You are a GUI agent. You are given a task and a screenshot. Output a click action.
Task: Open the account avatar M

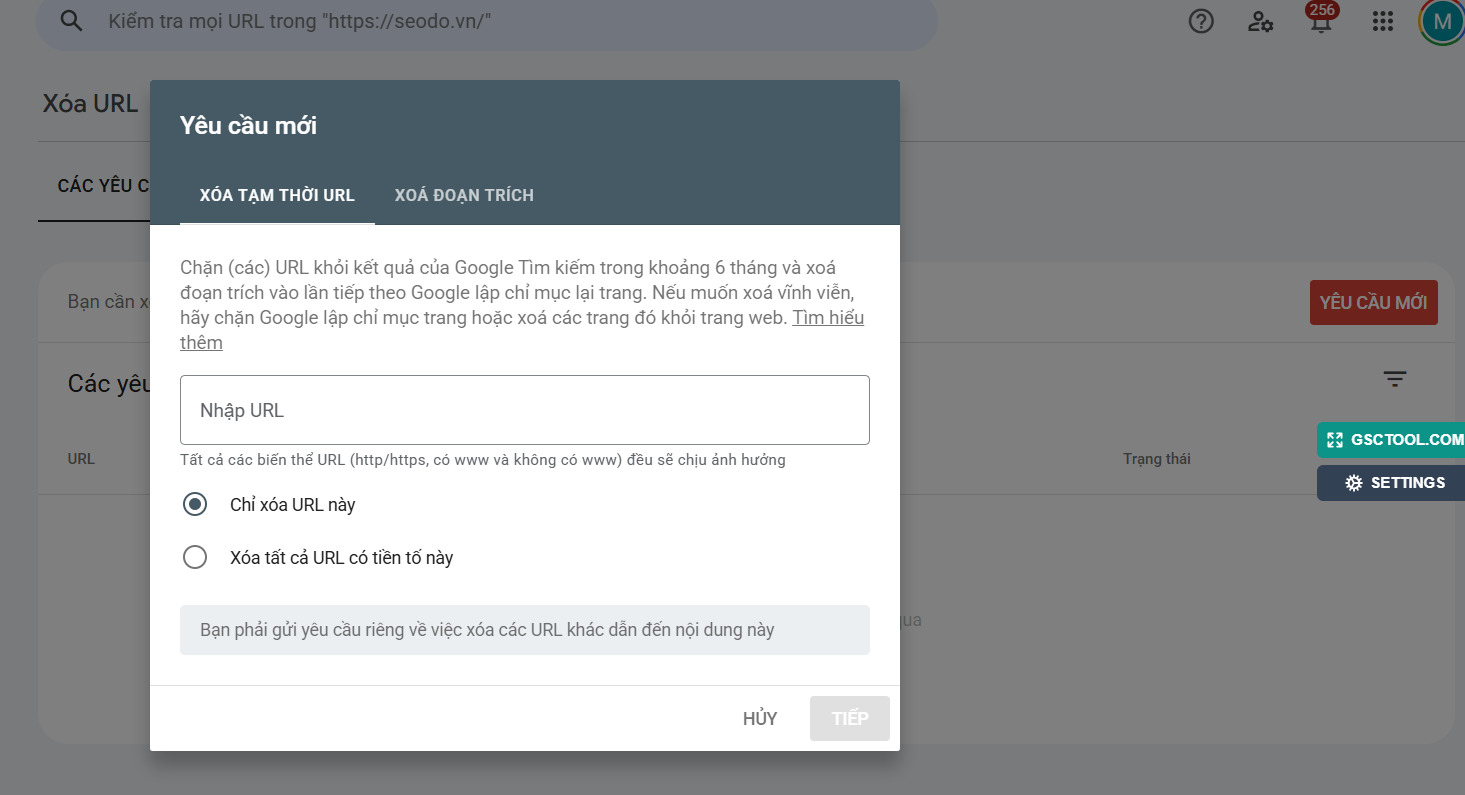click(1442, 21)
